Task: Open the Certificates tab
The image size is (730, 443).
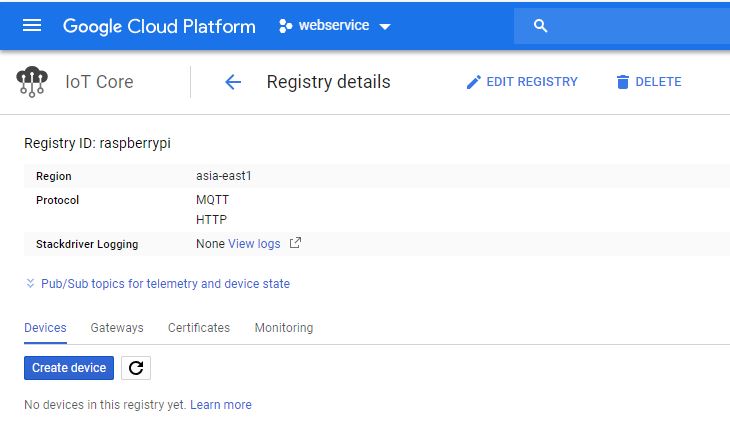Action: click(x=199, y=328)
